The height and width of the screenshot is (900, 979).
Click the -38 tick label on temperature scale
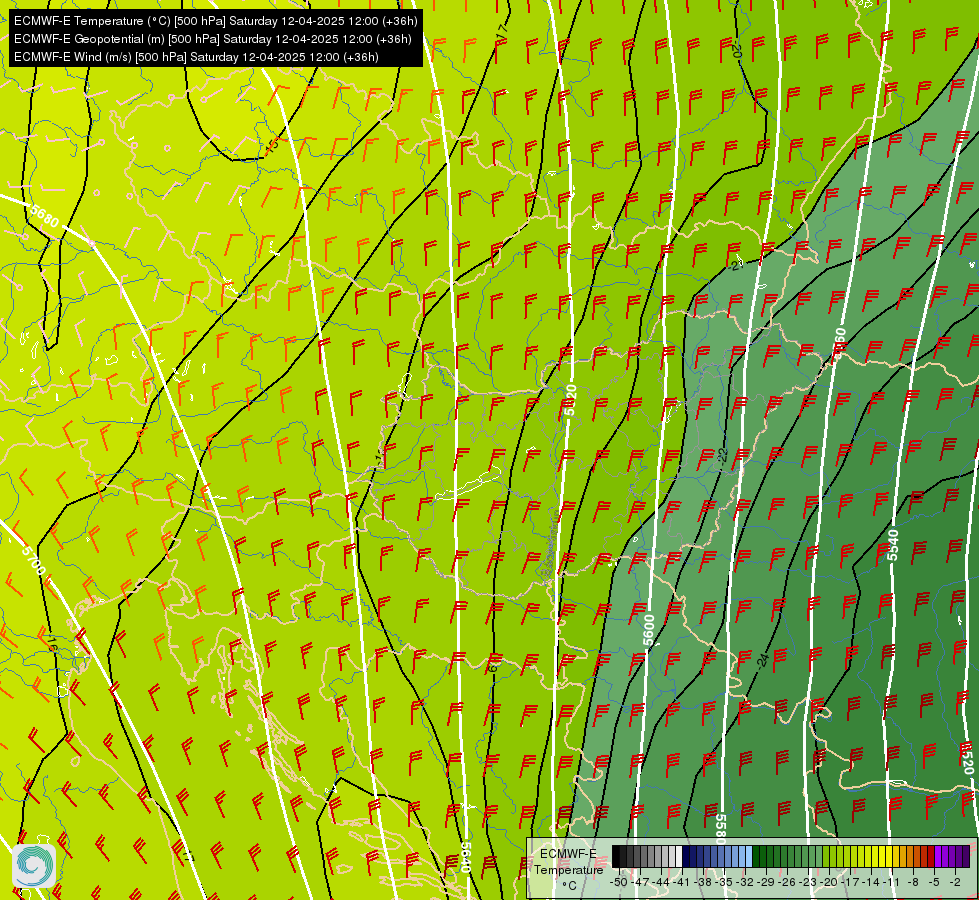(x=702, y=882)
